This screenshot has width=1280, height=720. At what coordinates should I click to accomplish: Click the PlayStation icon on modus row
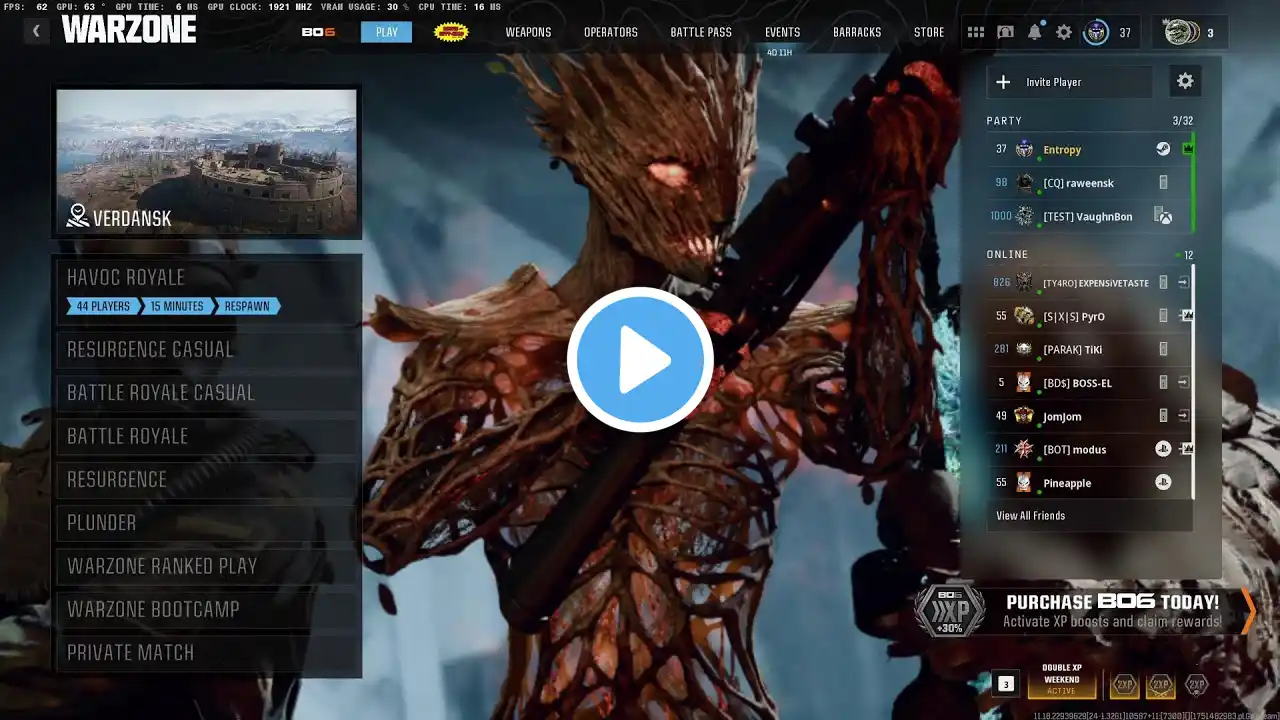coord(1163,449)
